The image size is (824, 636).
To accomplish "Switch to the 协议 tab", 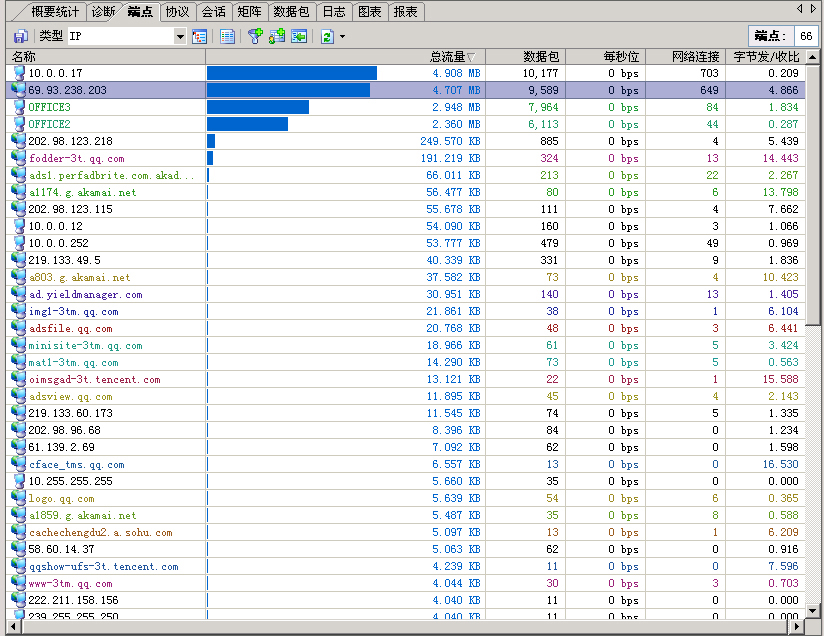I will click(177, 12).
